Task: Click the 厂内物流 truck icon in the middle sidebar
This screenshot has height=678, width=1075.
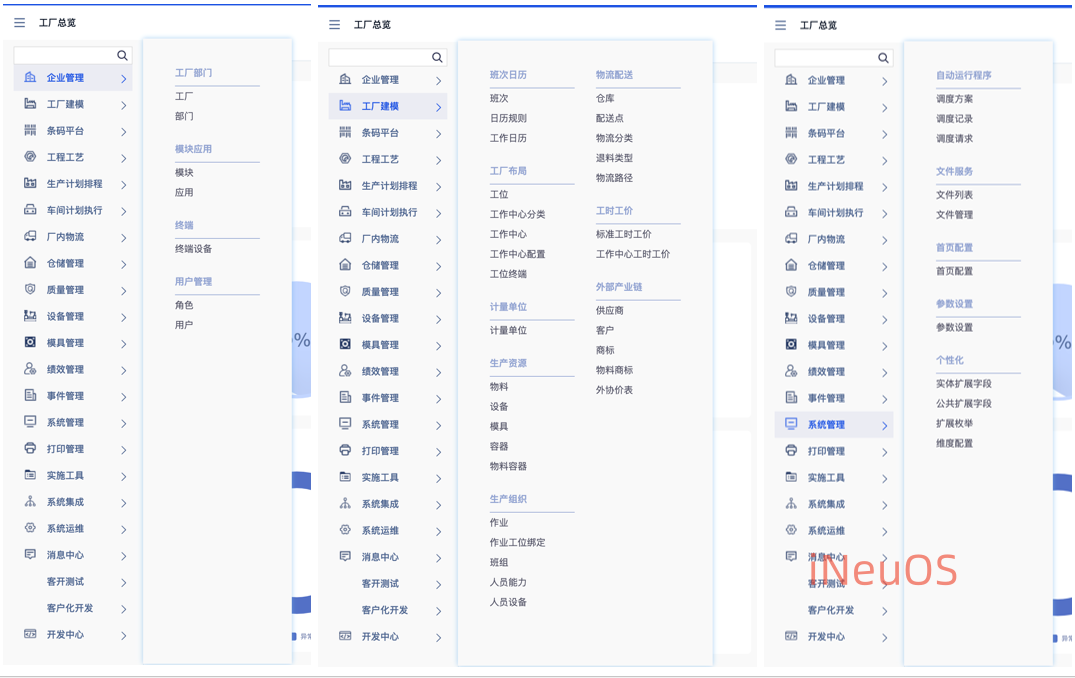Action: (x=345, y=239)
